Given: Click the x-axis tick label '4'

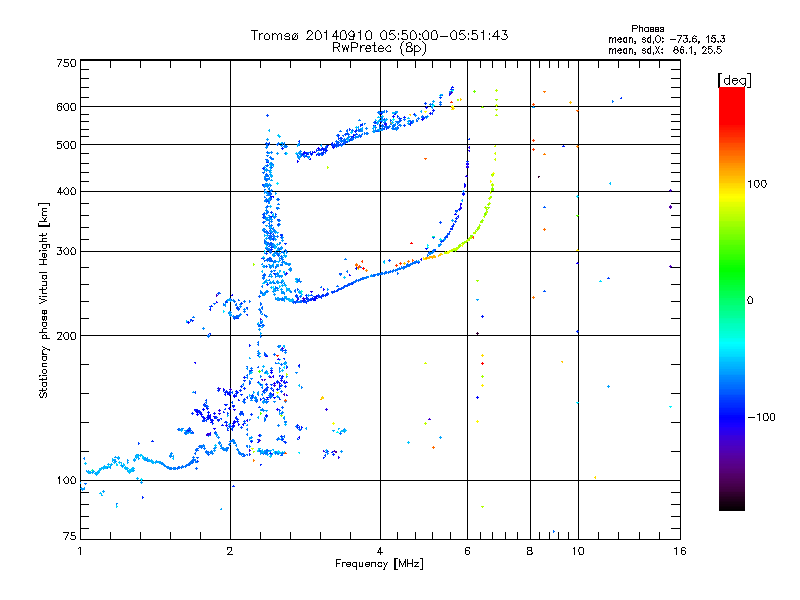Looking at the screenshot, I should [x=380, y=551].
